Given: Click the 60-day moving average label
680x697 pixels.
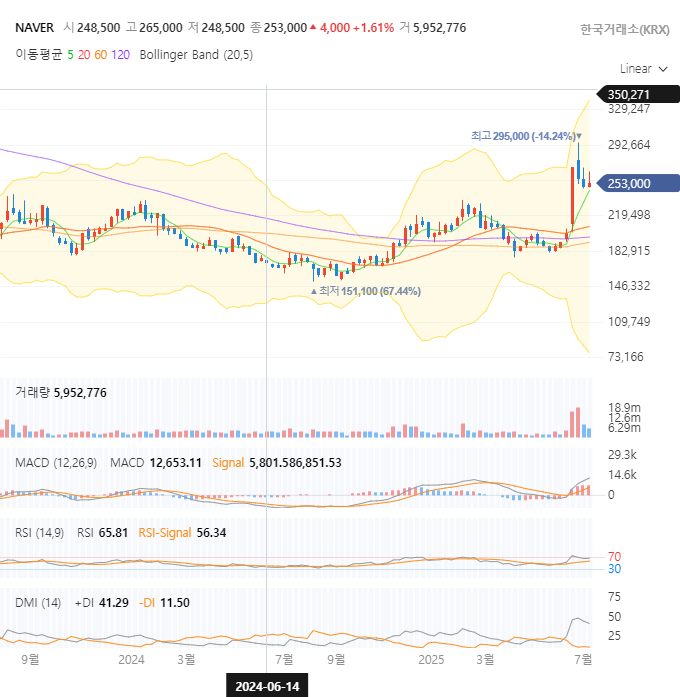Looking at the screenshot, I should (x=100, y=55).
